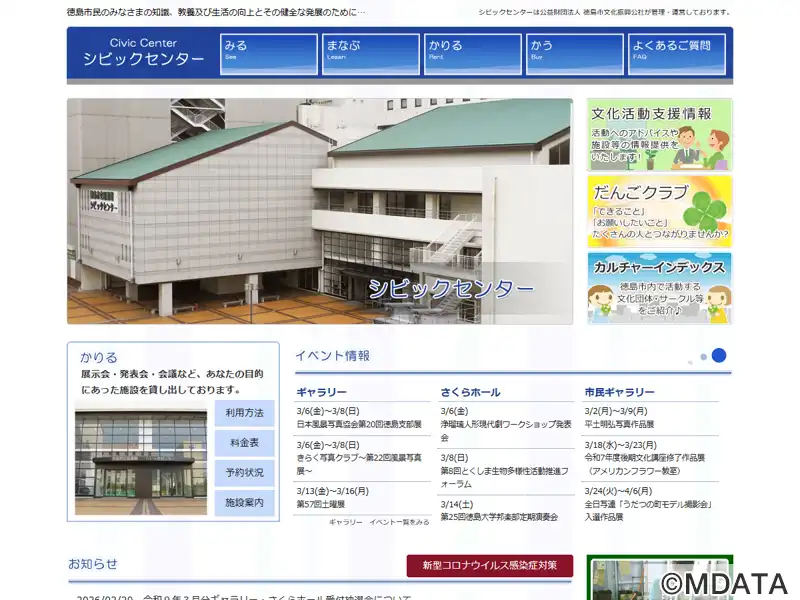Click the 新型コロナウイルス感染症対策 button
This screenshot has height=600, width=800.
point(490,566)
